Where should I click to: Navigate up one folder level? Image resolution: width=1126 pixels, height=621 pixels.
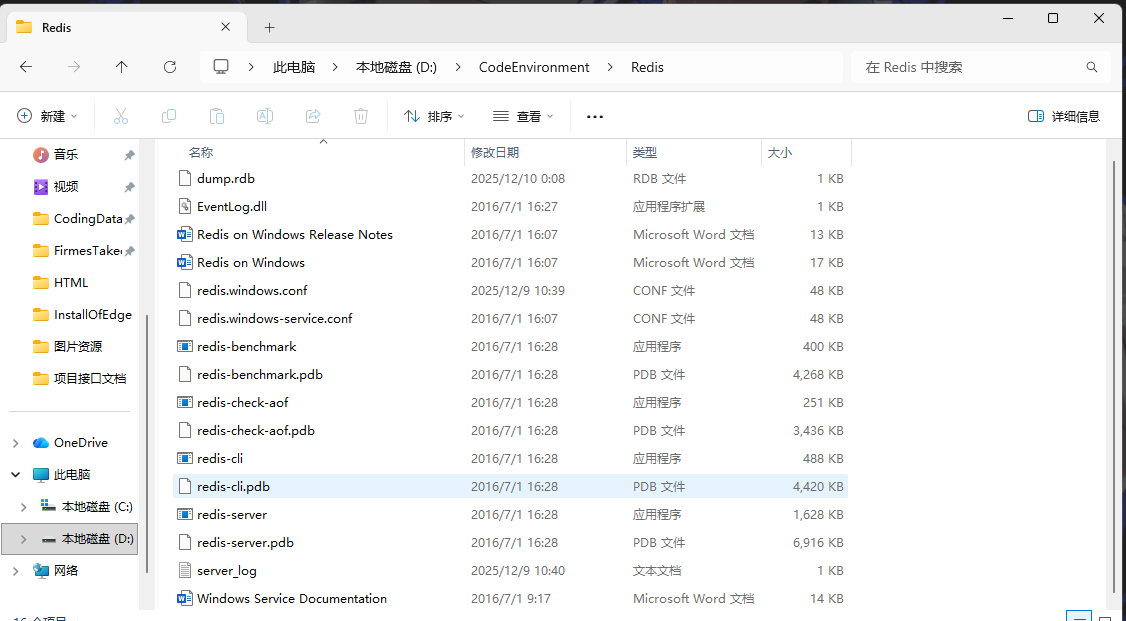(x=121, y=67)
